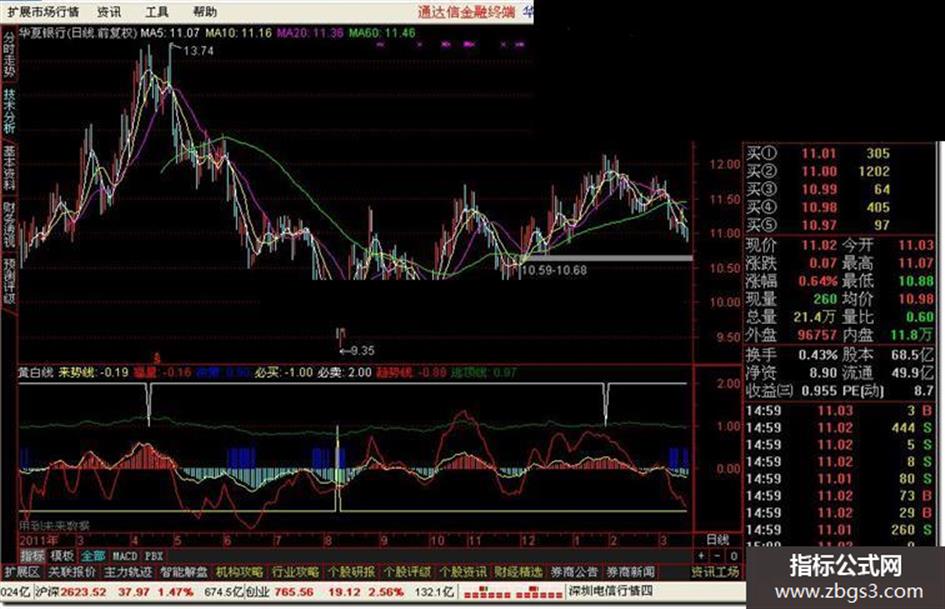Open the 行业攻略 tab

(x=295, y=572)
